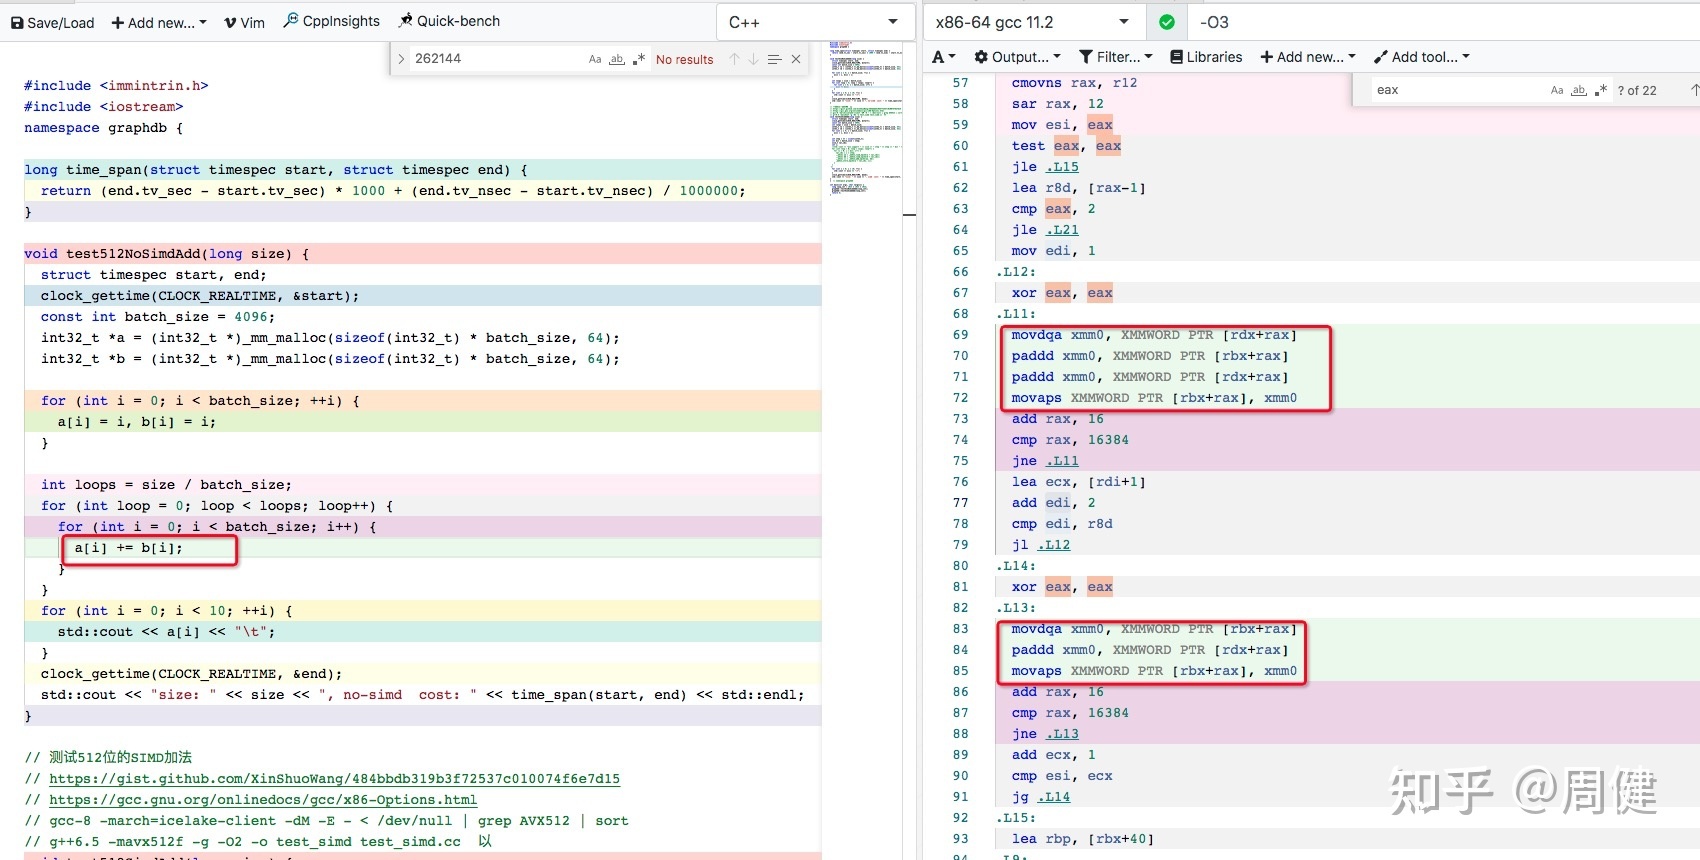
Task: Click the 'void test512NoSimdAdd(long size)' line
Action: point(166,254)
